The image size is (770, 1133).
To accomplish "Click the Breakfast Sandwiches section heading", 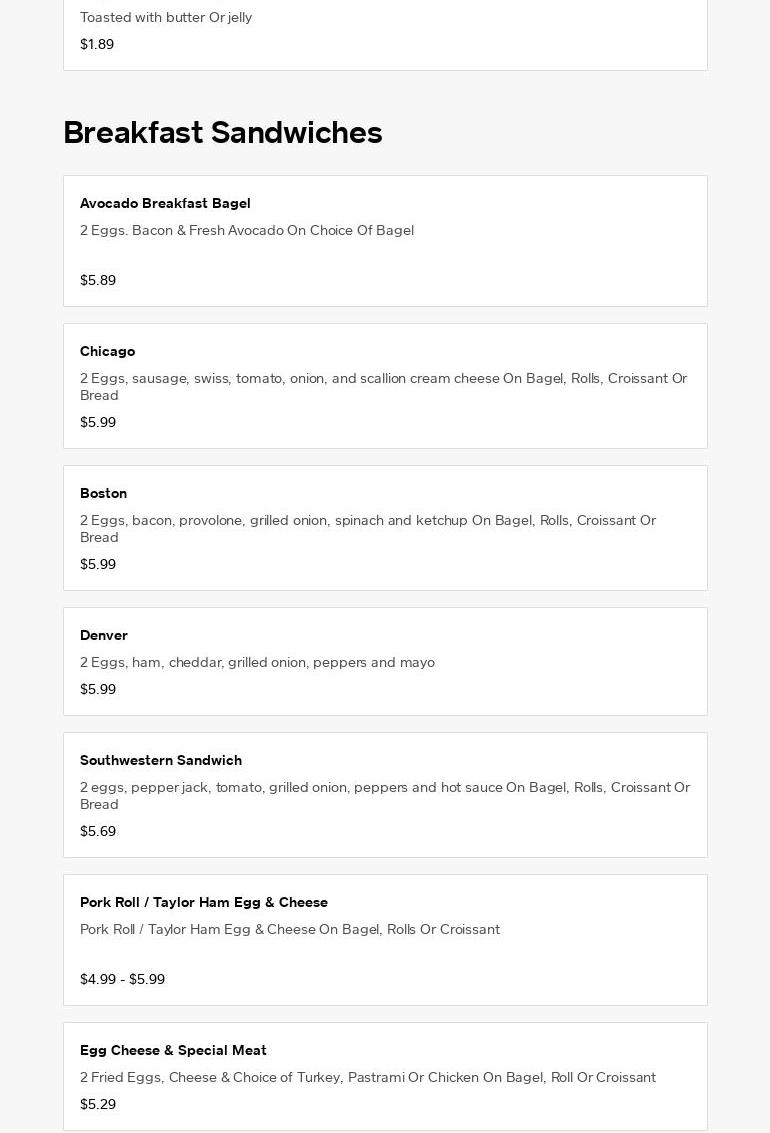I will [x=222, y=133].
